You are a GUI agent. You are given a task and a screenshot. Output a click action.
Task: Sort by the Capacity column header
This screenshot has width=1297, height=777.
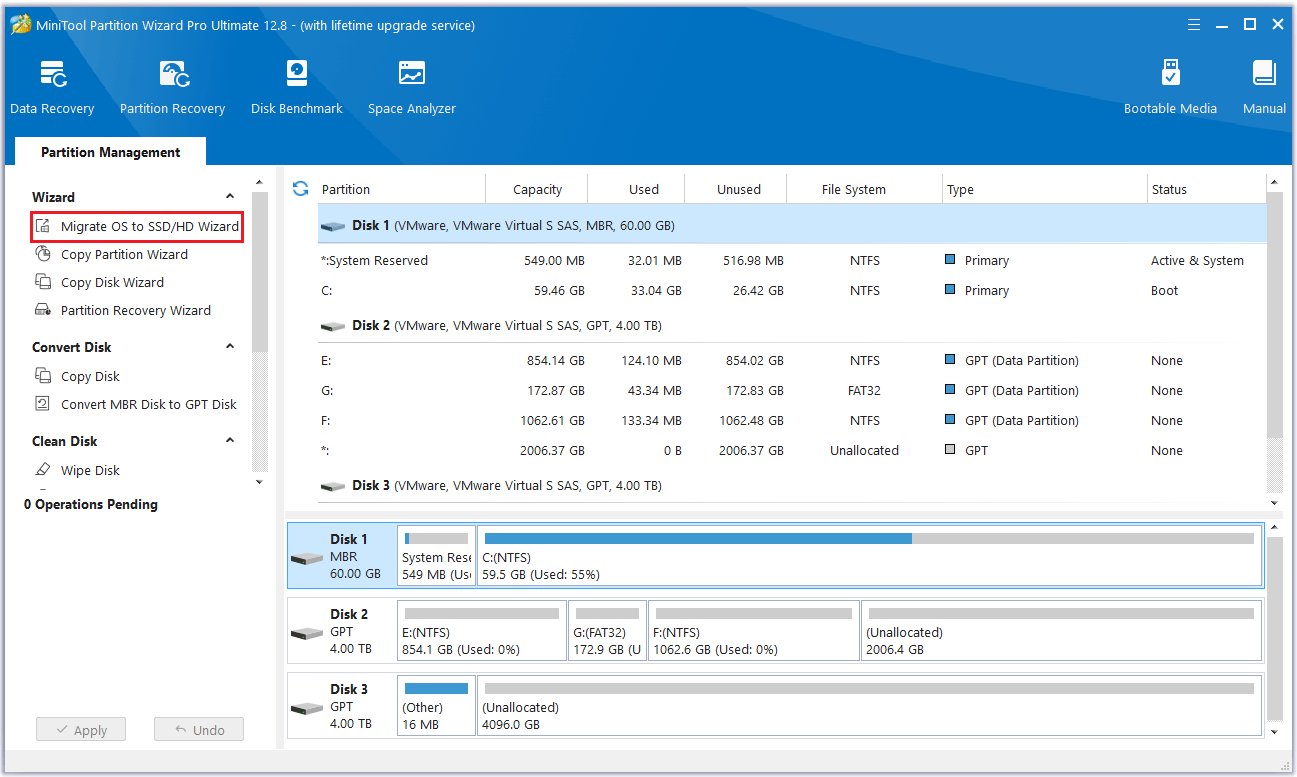537,189
